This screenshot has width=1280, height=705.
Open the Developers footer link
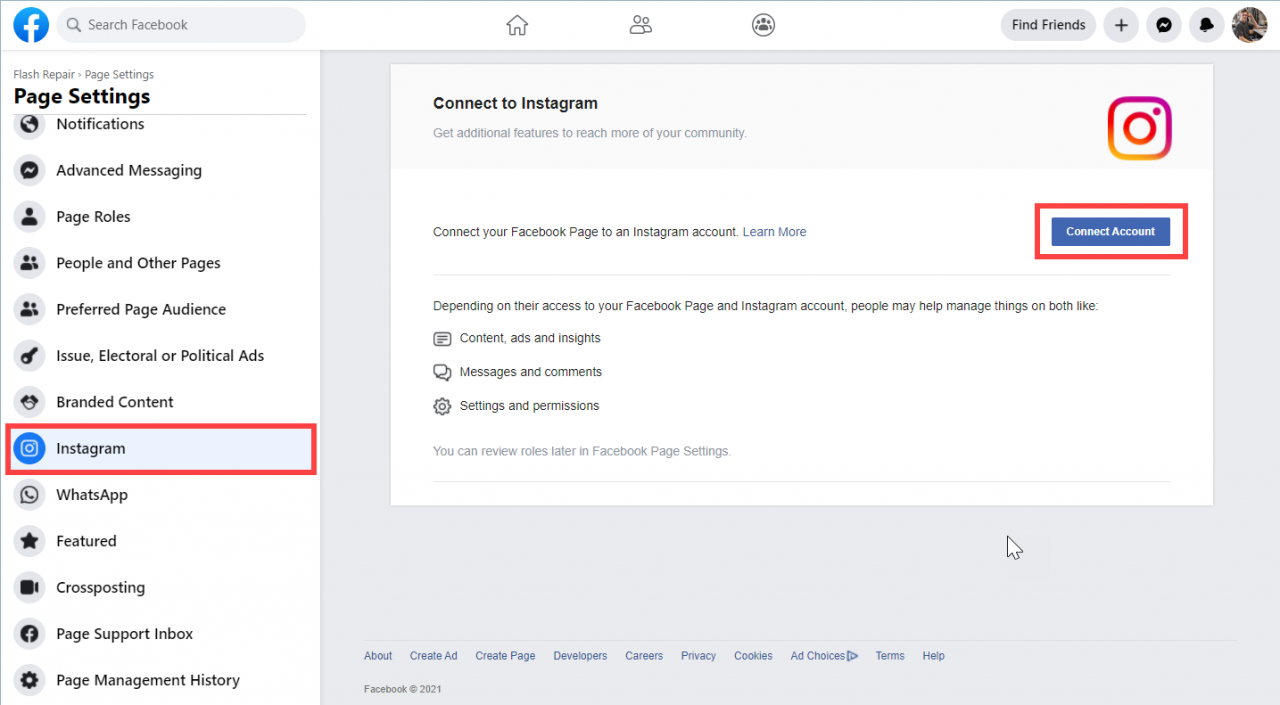click(x=580, y=656)
